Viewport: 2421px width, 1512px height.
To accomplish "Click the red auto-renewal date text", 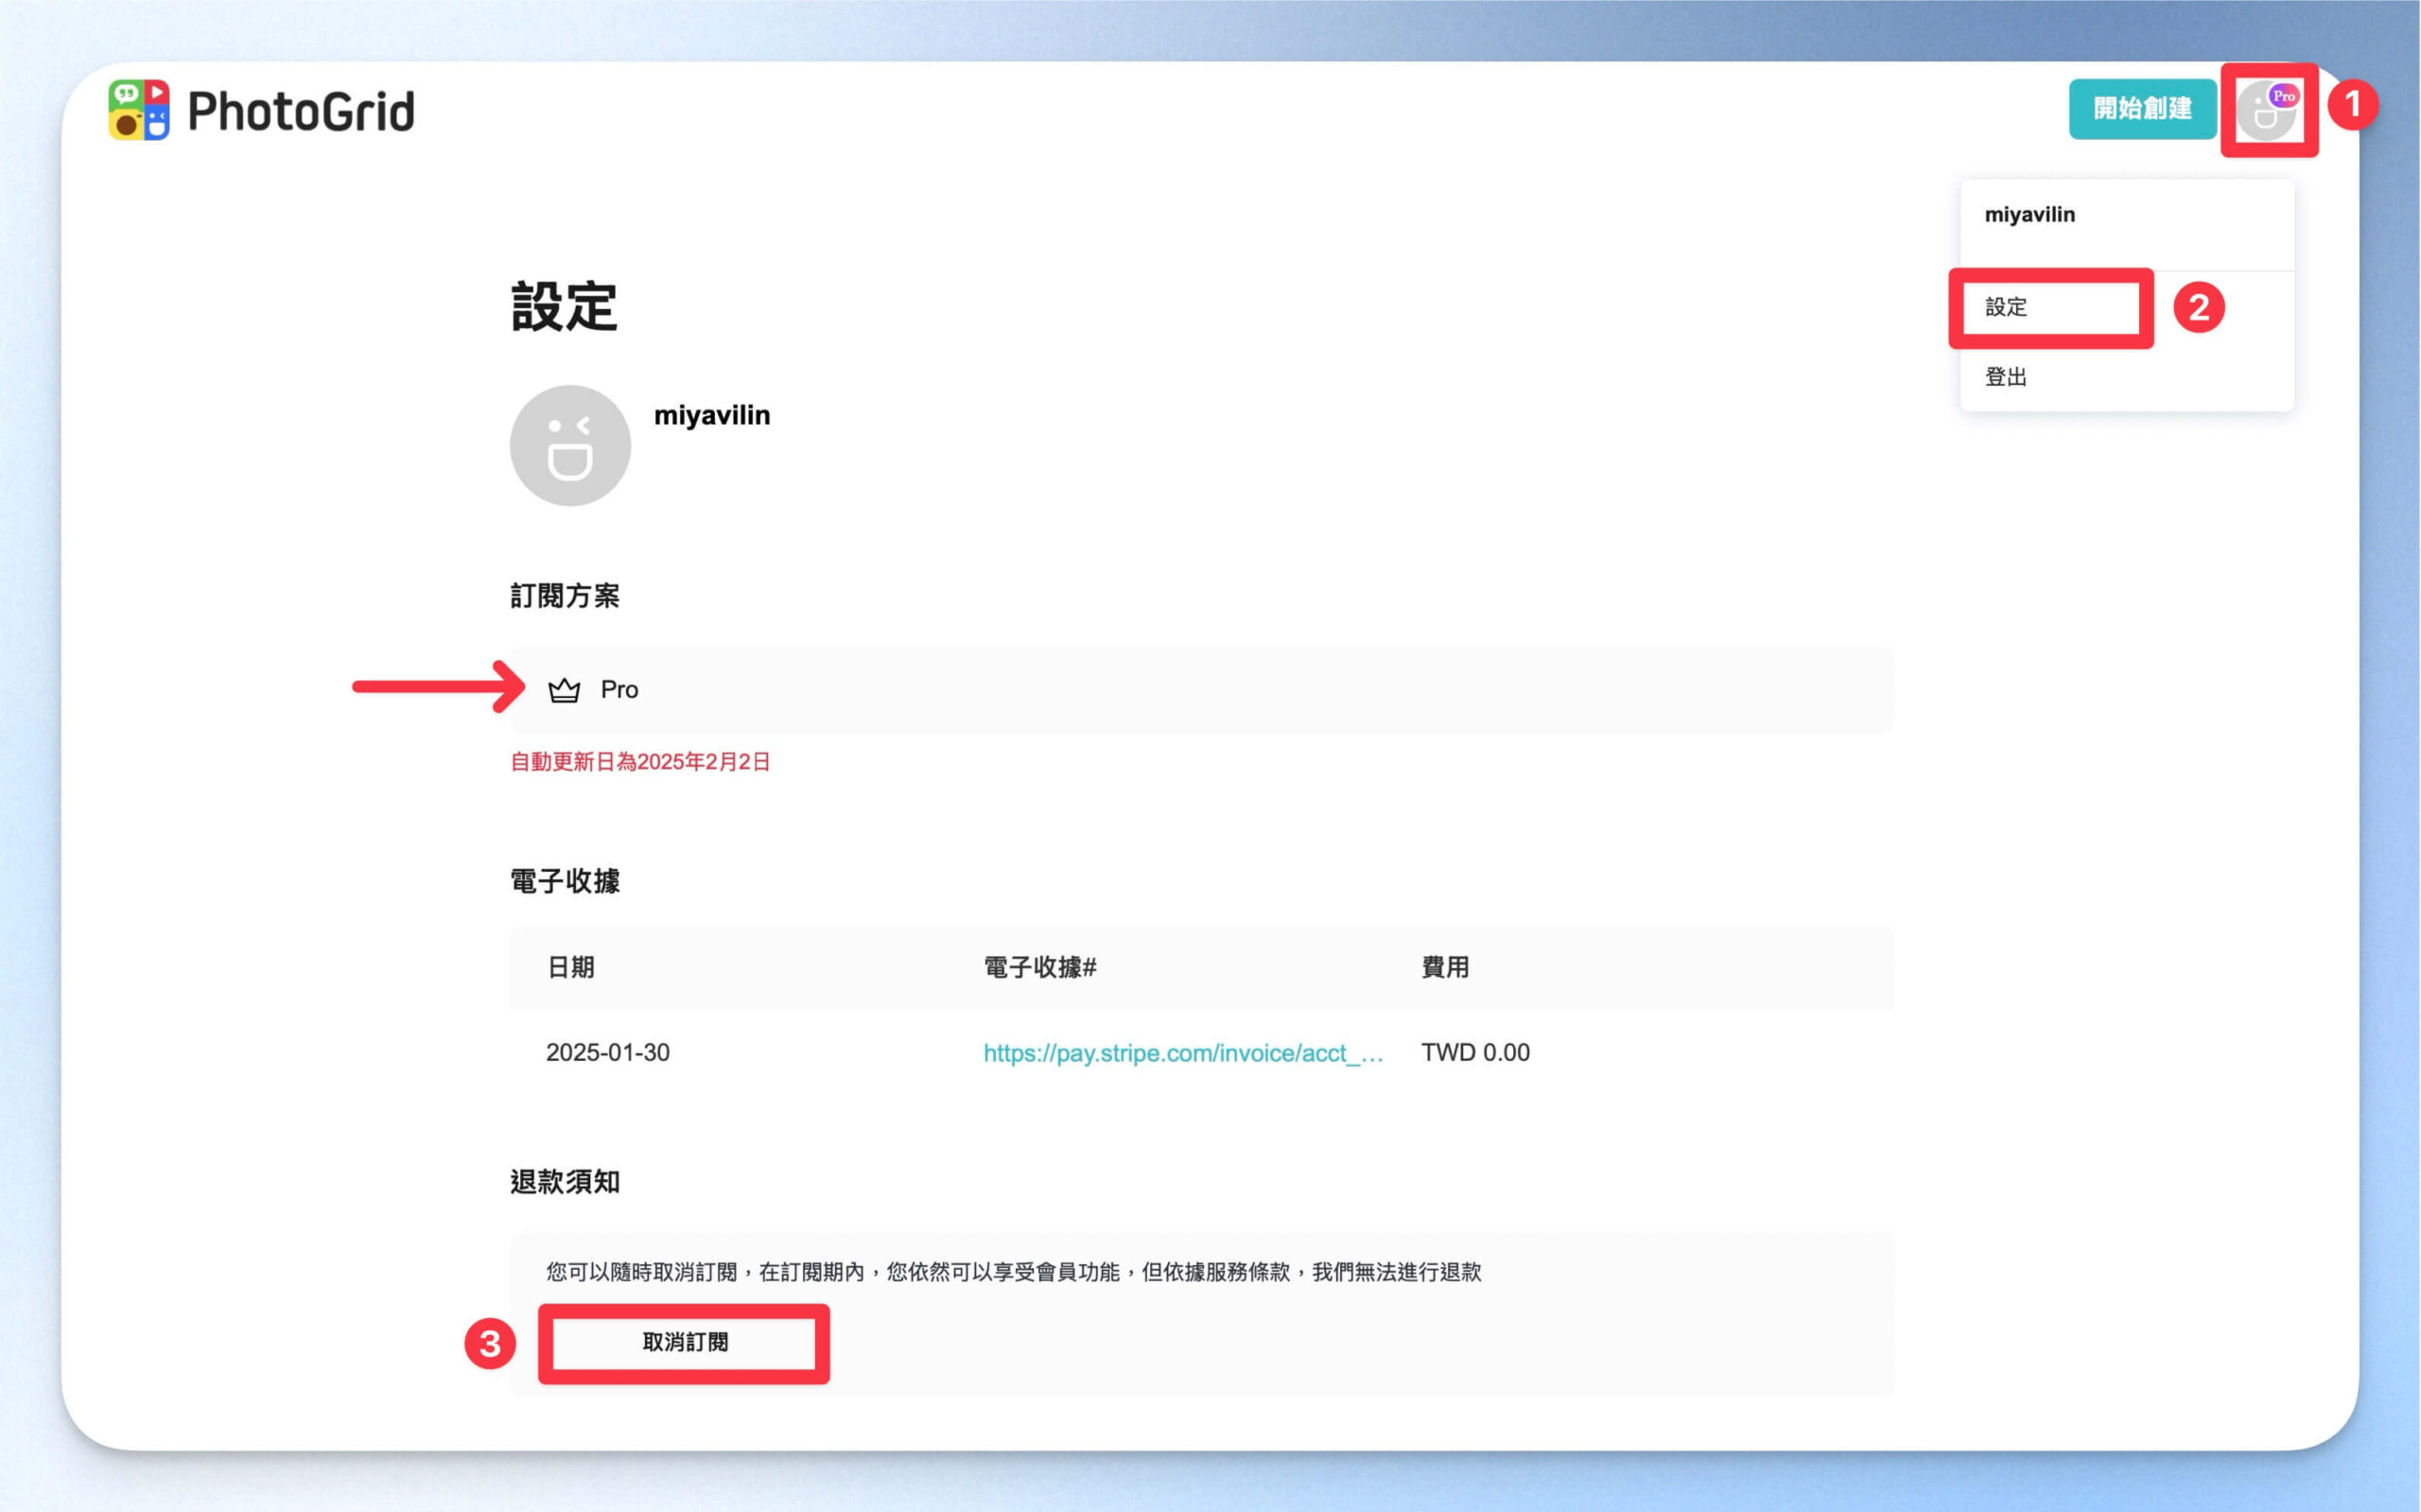I will tap(640, 762).
